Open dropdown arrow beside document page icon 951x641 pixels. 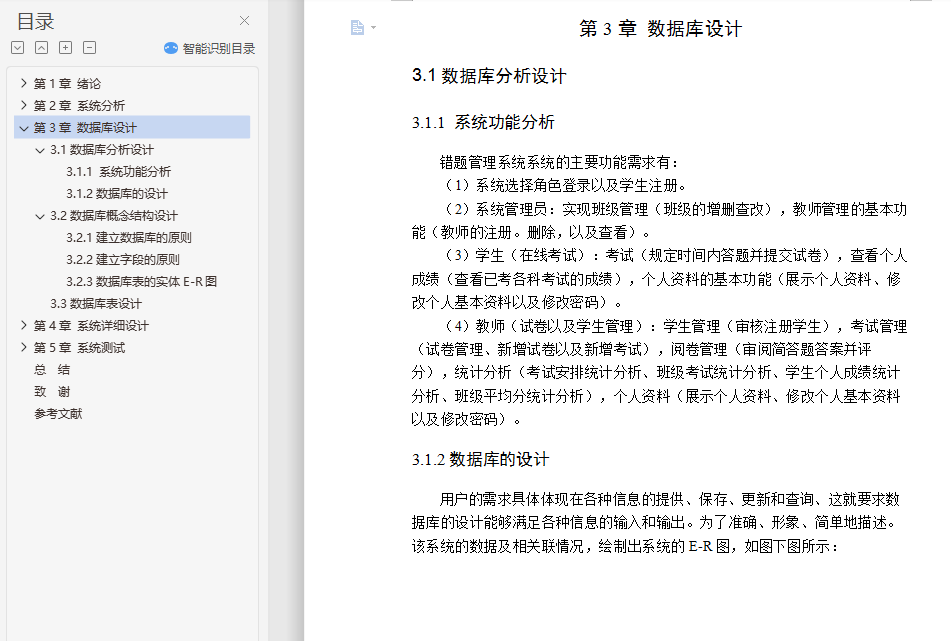point(374,27)
